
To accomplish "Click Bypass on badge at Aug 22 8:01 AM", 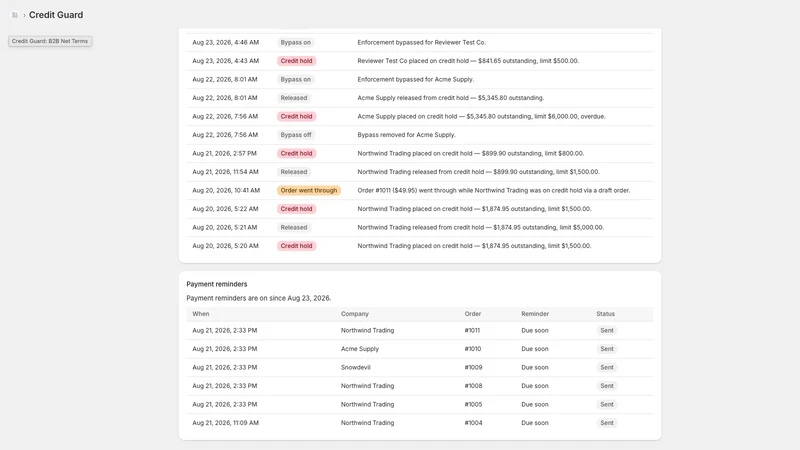I will pos(295,80).
